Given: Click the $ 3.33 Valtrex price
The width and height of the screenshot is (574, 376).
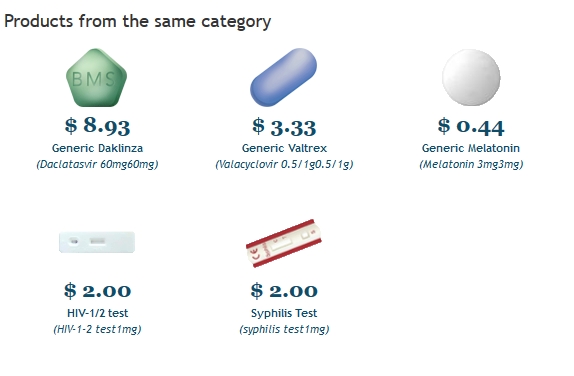Looking at the screenshot, I should coord(284,127).
